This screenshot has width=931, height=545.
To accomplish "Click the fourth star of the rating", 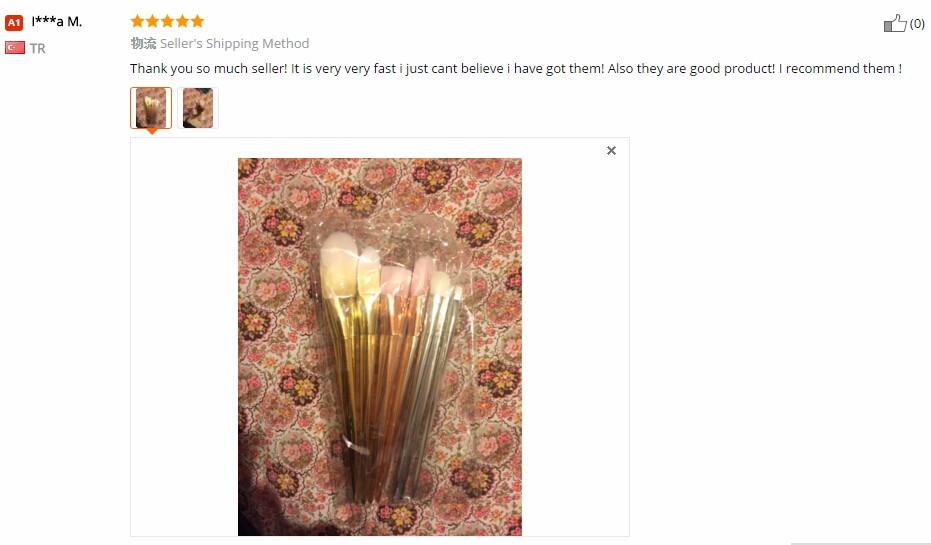I will (x=182, y=21).
